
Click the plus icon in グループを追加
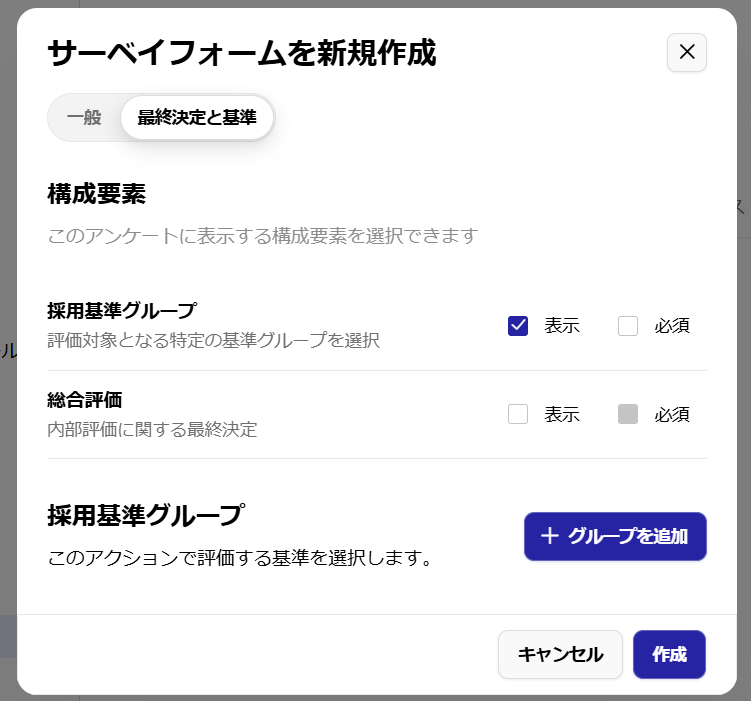[549, 536]
